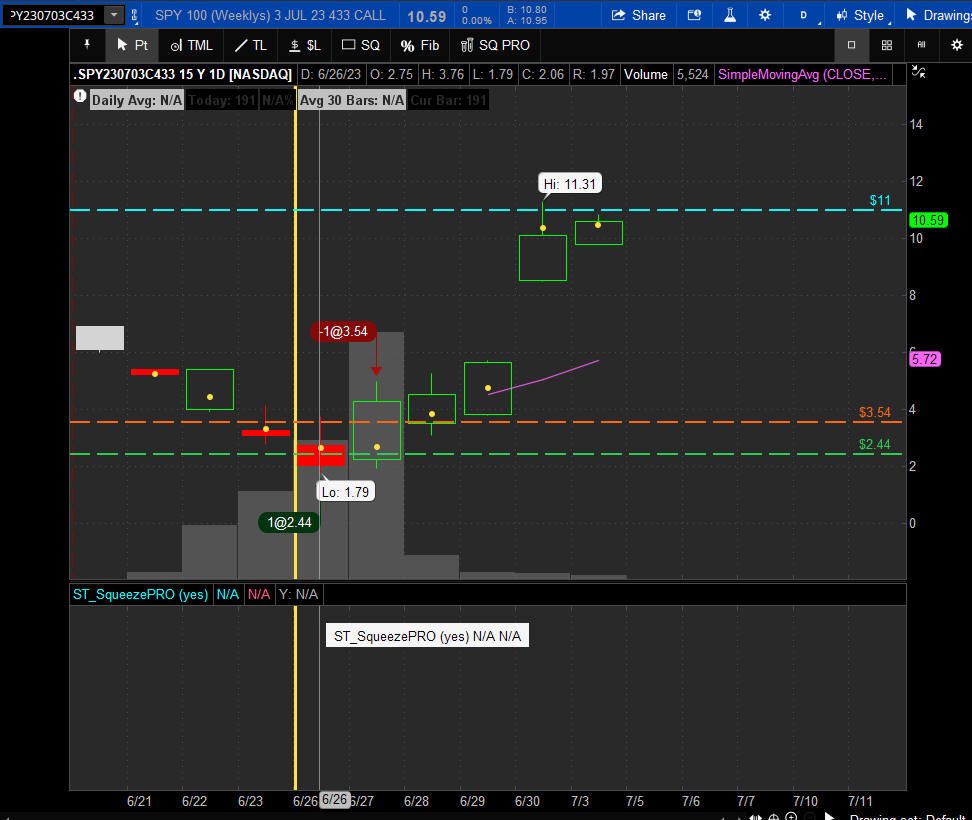
Task: Click the 7/11 date on time axis
Action: (860, 801)
